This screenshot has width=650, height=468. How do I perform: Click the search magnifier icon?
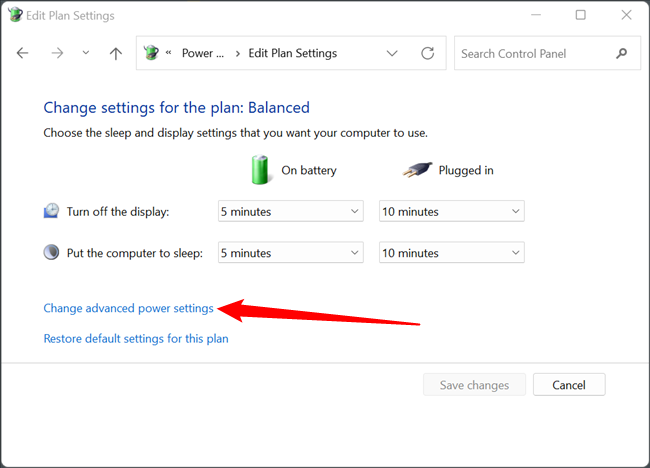[622, 54]
